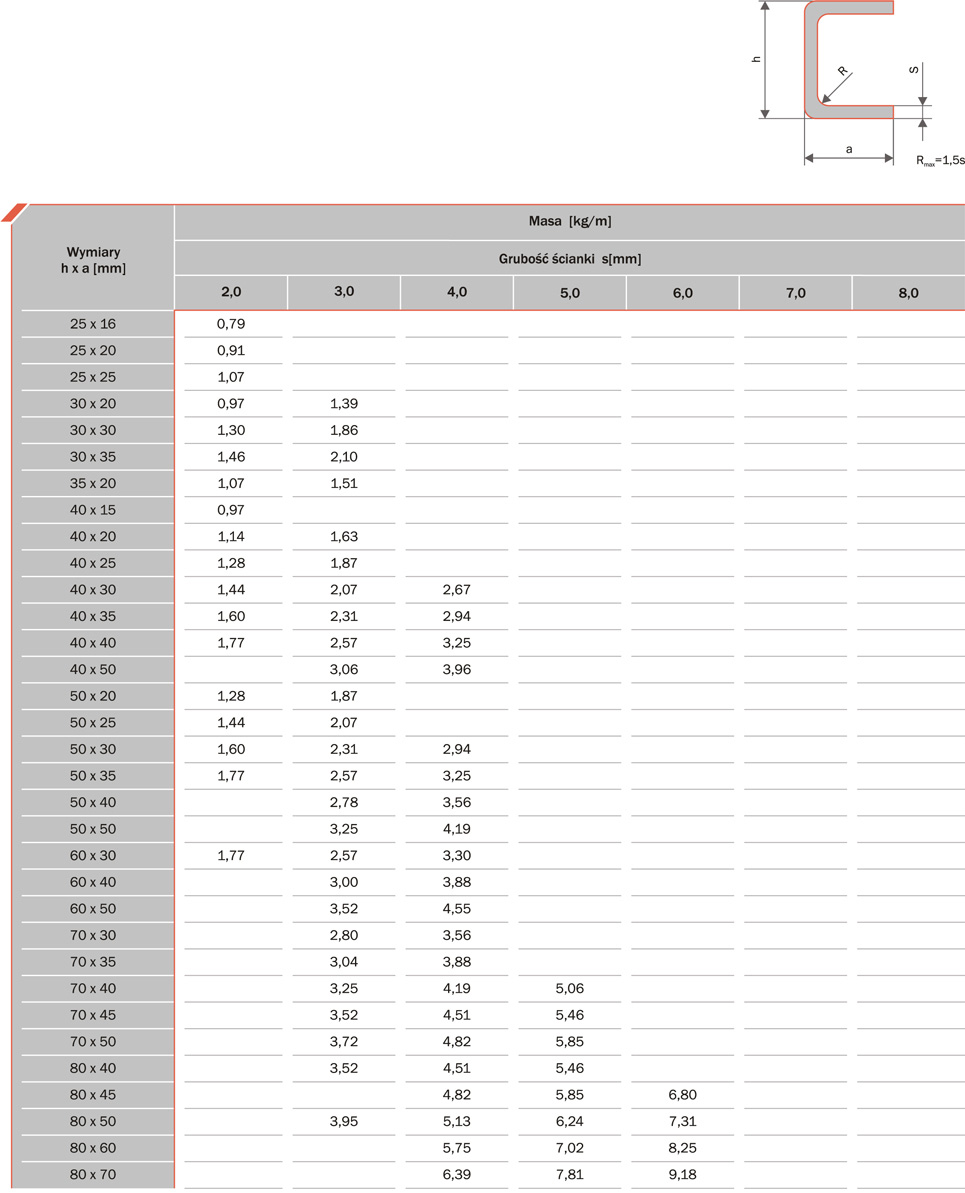
Task: Select the 3,0 thickness column header
Action: coord(344,292)
